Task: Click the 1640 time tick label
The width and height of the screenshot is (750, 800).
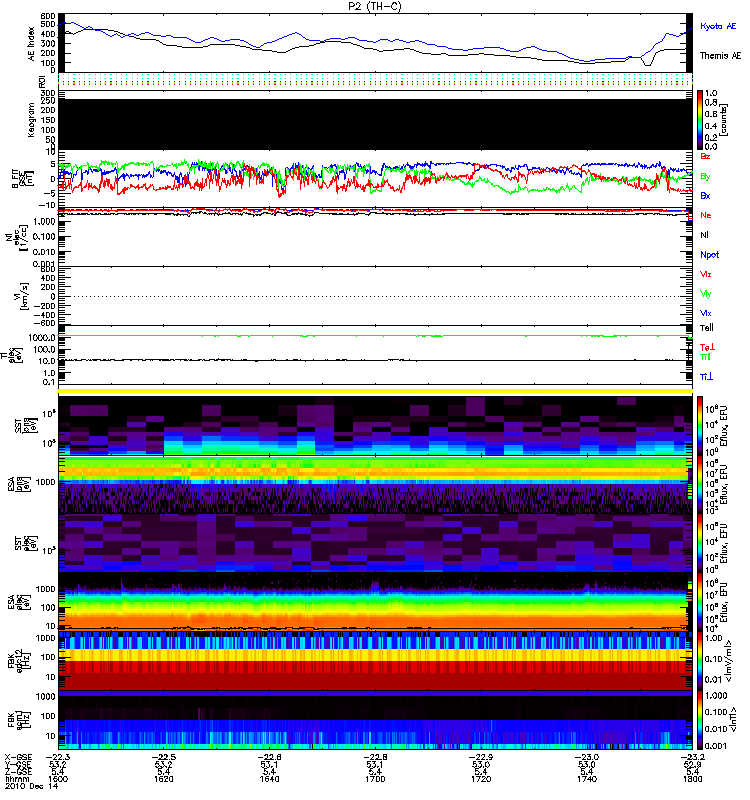Action: point(269,779)
